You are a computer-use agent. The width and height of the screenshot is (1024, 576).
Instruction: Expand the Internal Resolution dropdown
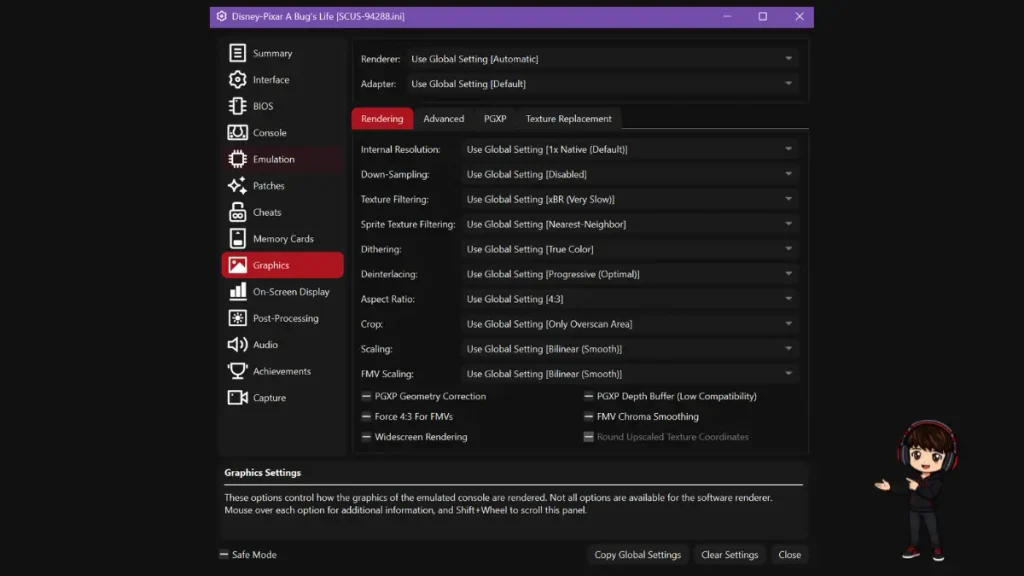(629, 150)
